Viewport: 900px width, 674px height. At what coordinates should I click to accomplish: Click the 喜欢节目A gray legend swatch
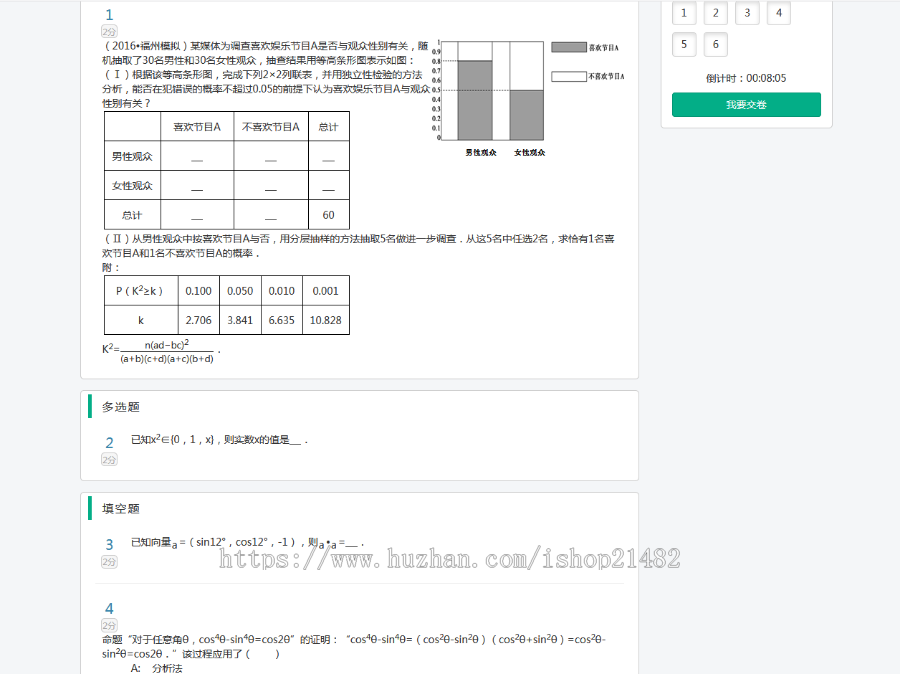click(569, 47)
